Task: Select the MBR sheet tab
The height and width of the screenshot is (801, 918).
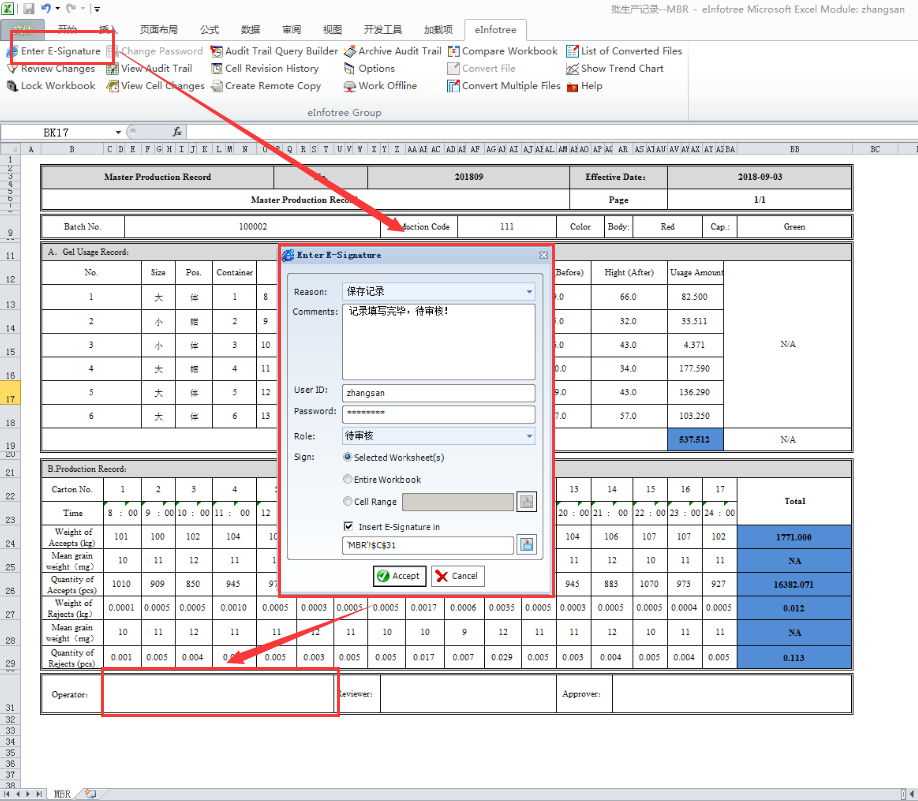Action: (62, 793)
